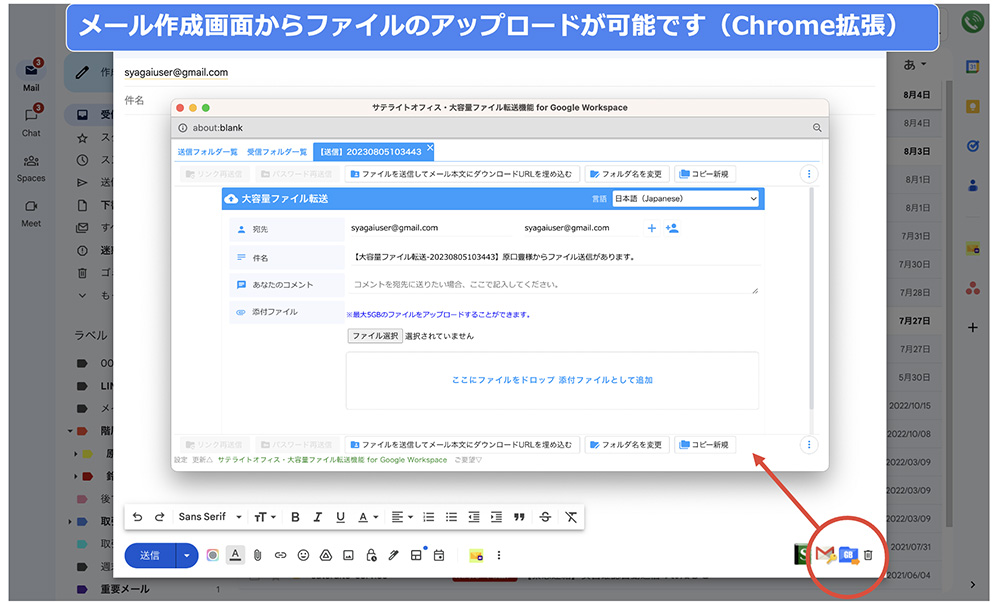
Task: Open Spaces in Gmail left sidebar
Action: pos(31,168)
